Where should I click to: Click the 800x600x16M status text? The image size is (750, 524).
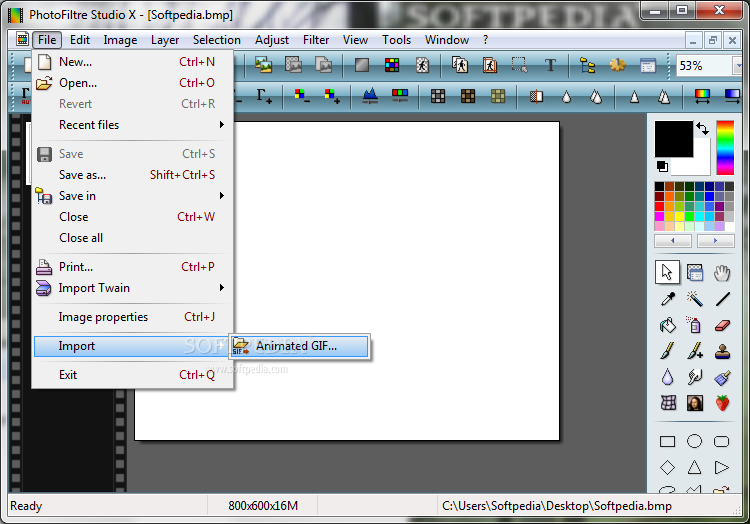pos(263,506)
